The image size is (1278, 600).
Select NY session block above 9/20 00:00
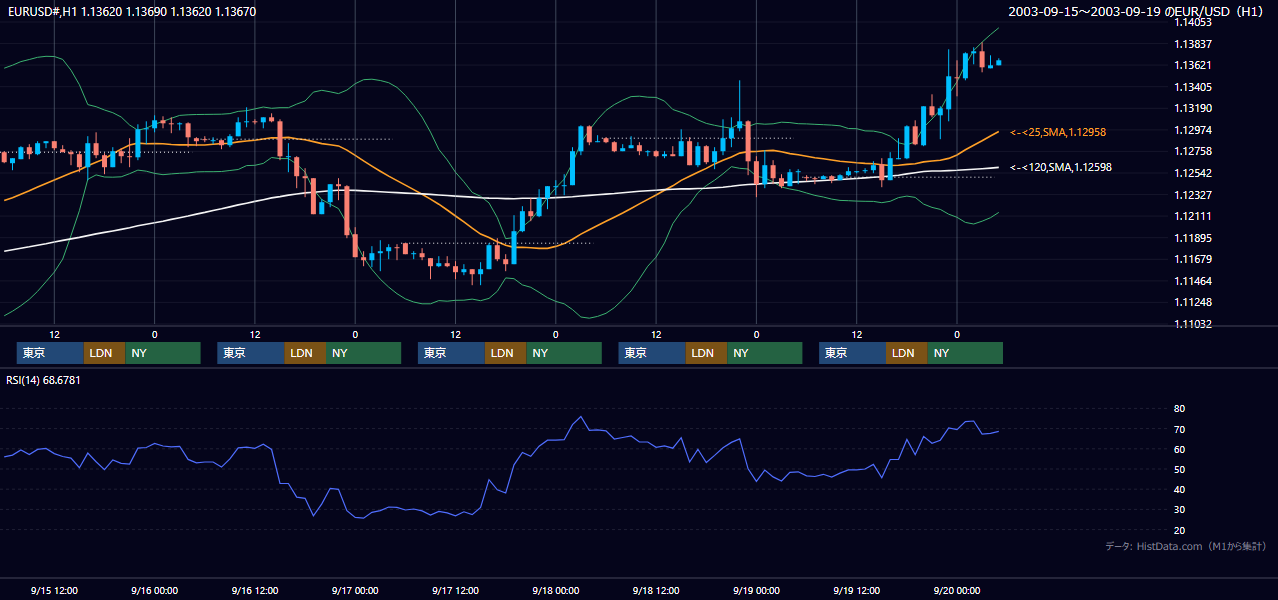[x=965, y=353]
